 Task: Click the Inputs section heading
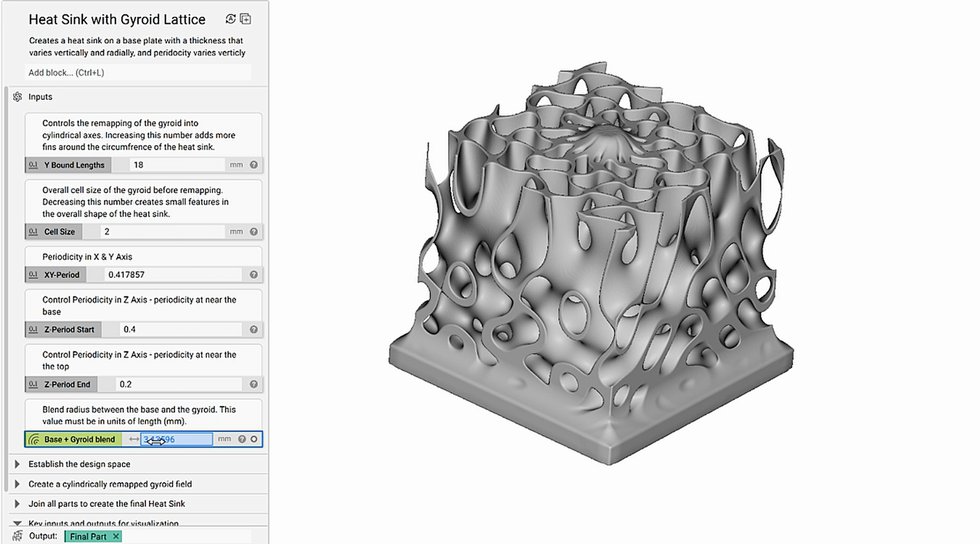[x=40, y=97]
